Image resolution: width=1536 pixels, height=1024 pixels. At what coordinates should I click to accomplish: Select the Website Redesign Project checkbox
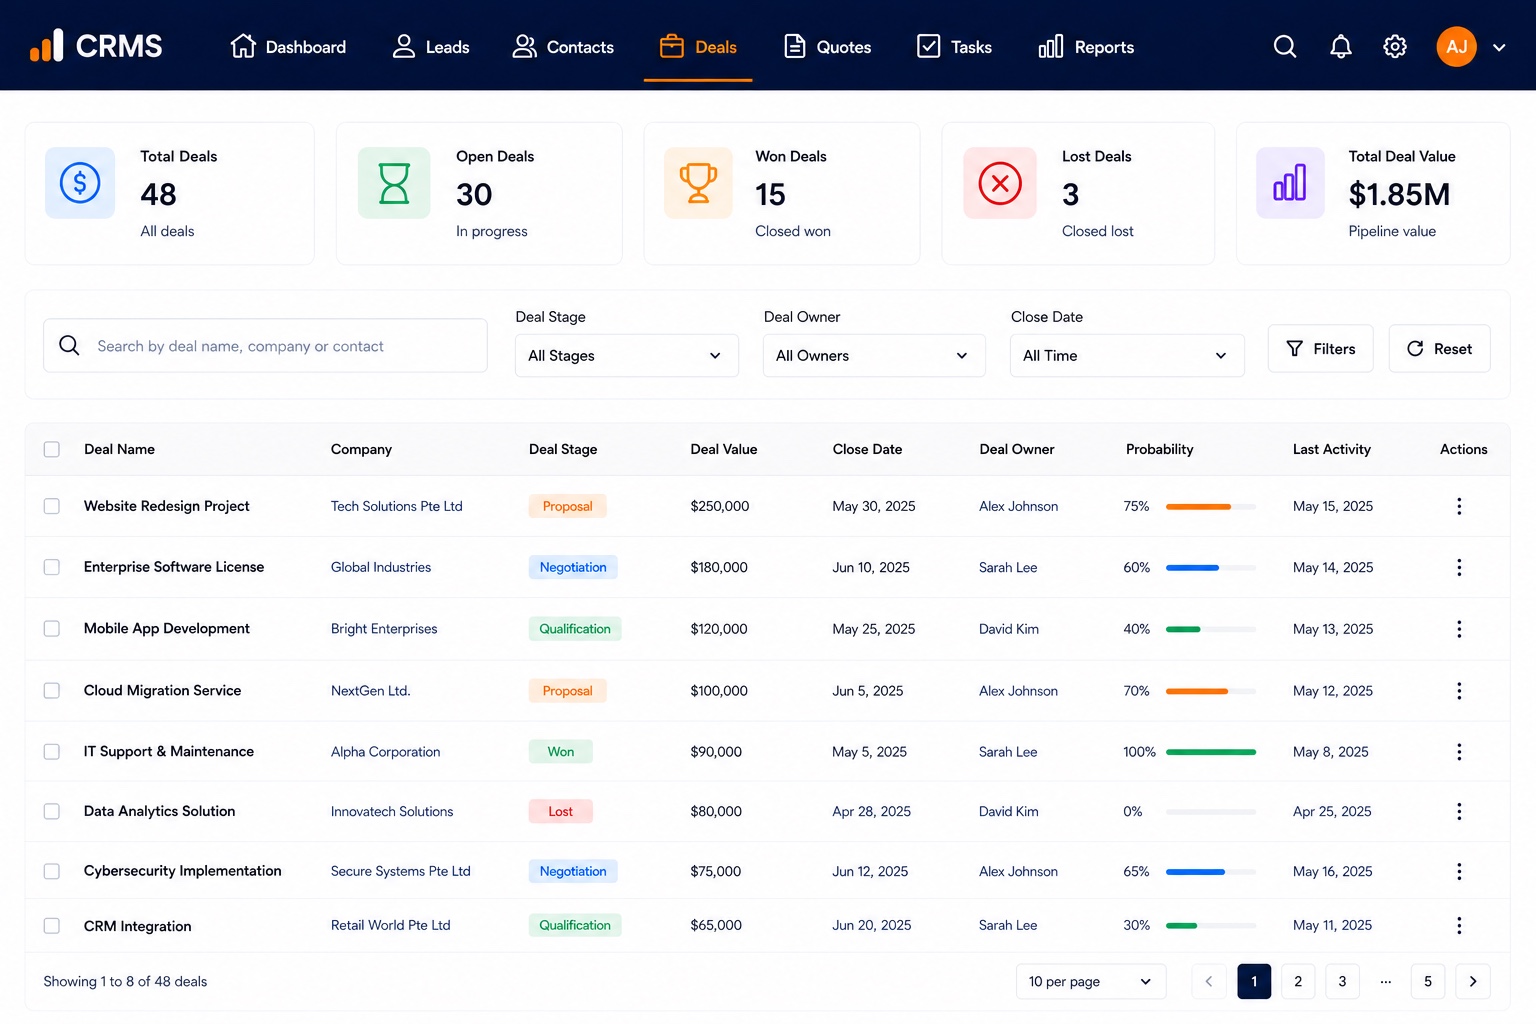[x=52, y=506]
